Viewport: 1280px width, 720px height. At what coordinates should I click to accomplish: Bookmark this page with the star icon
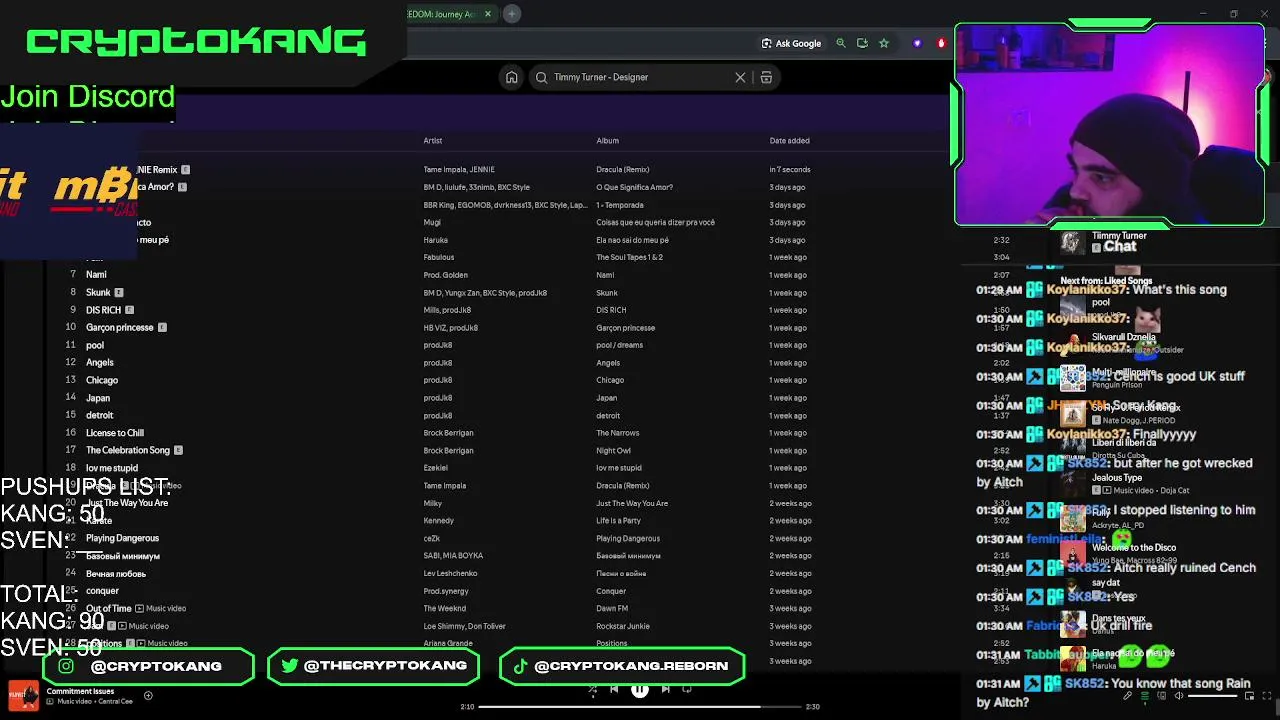[884, 43]
